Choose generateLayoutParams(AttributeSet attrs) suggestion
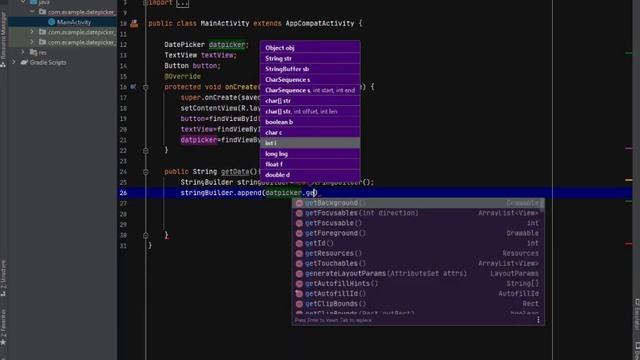Screen dimensions: 640x360 416,273
